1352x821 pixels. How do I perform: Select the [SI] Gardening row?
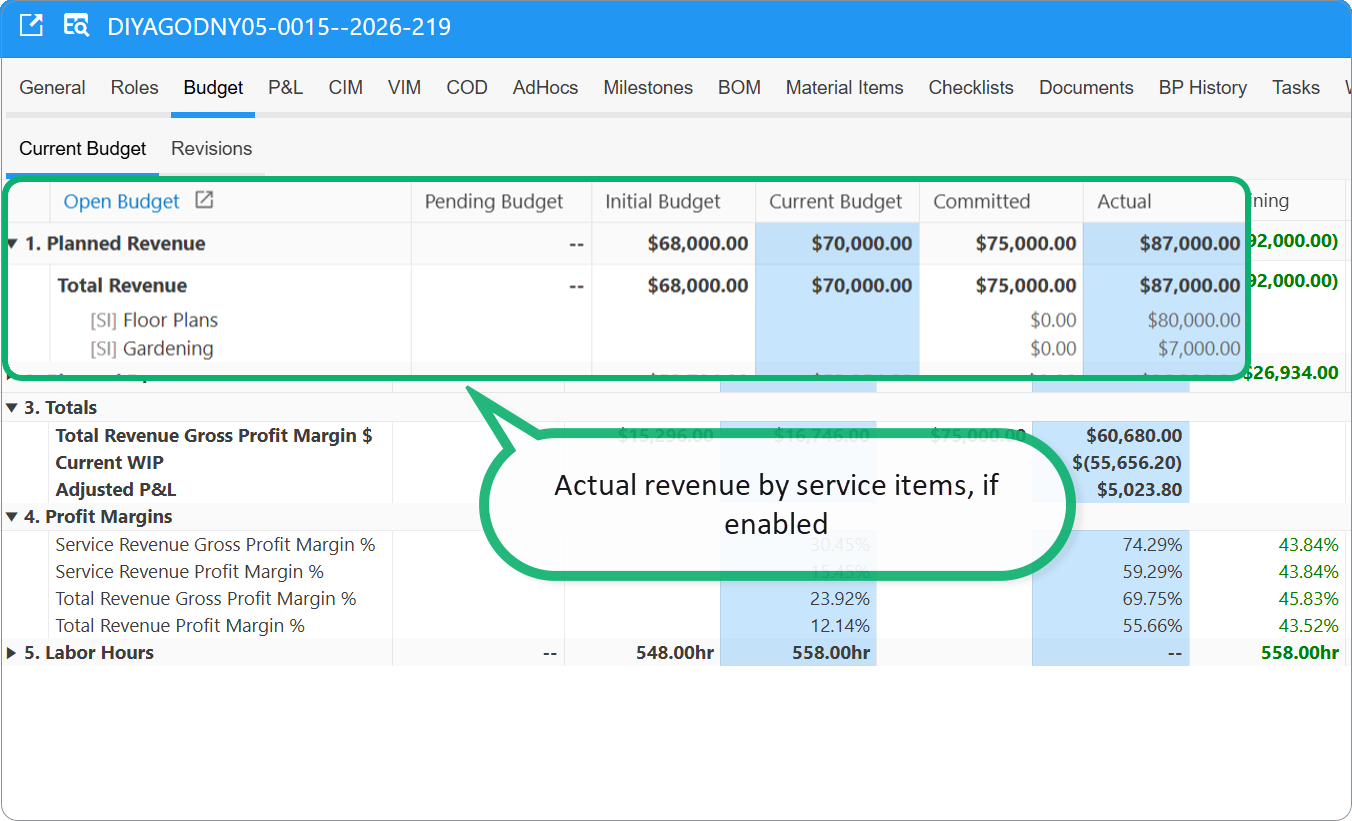pyautogui.click(x=152, y=348)
